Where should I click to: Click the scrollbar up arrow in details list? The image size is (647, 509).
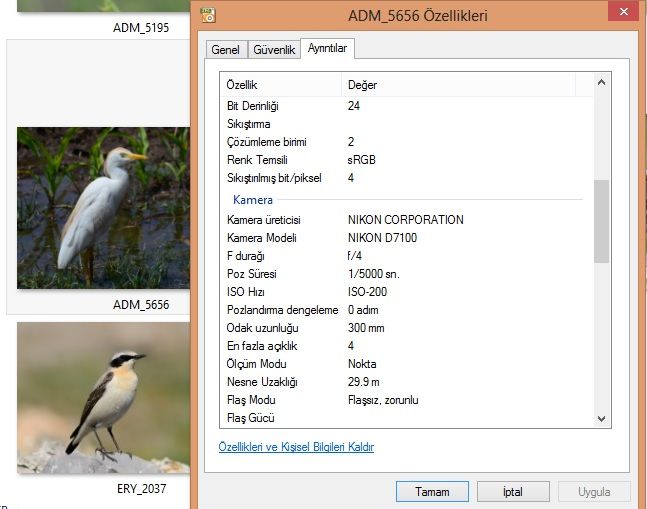click(601, 84)
